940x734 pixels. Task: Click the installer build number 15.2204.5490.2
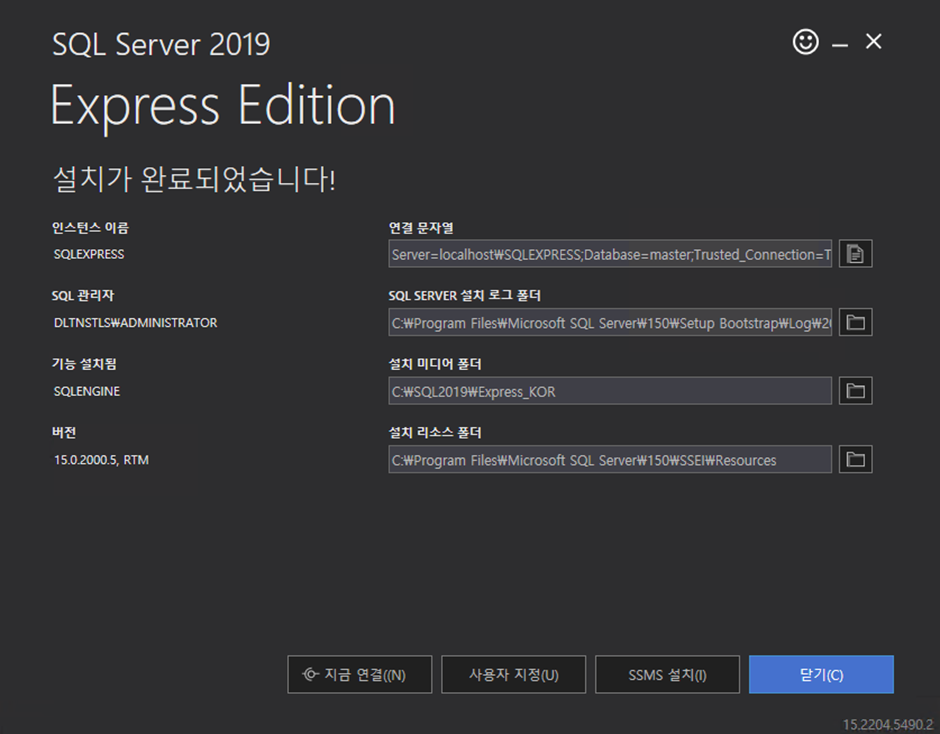[887, 724]
